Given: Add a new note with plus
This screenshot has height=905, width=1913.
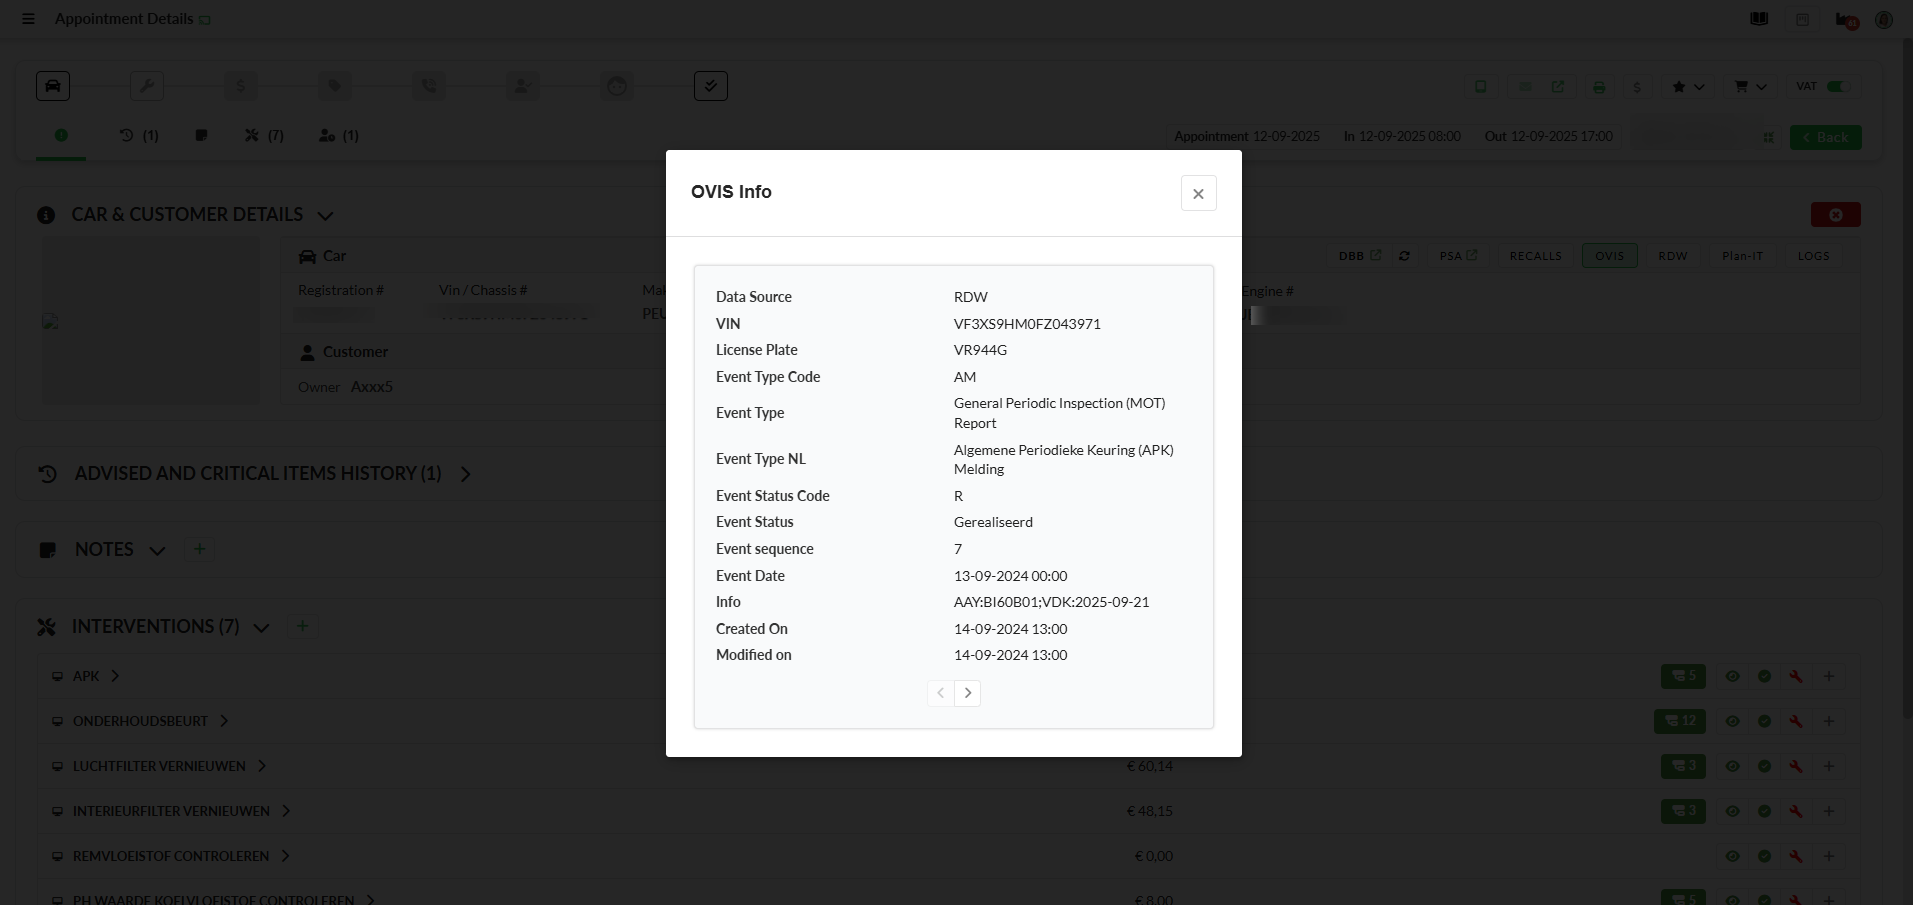Looking at the screenshot, I should [199, 549].
